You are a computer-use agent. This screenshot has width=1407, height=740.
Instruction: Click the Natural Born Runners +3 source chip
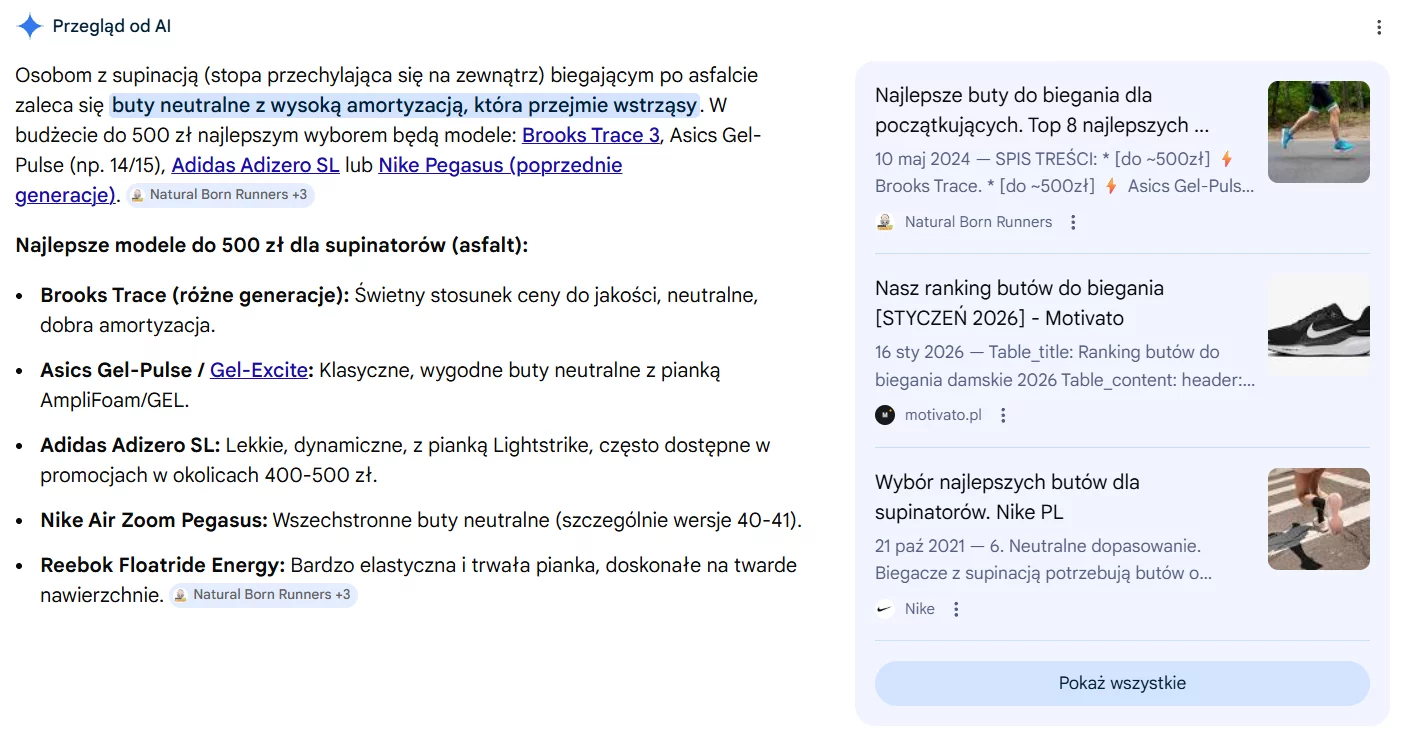[x=220, y=195]
